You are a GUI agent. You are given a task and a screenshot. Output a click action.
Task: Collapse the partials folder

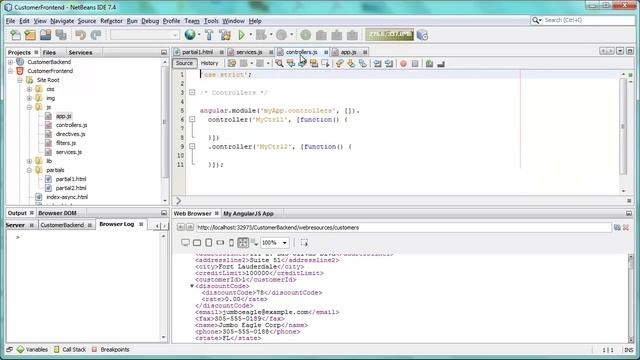29,170
